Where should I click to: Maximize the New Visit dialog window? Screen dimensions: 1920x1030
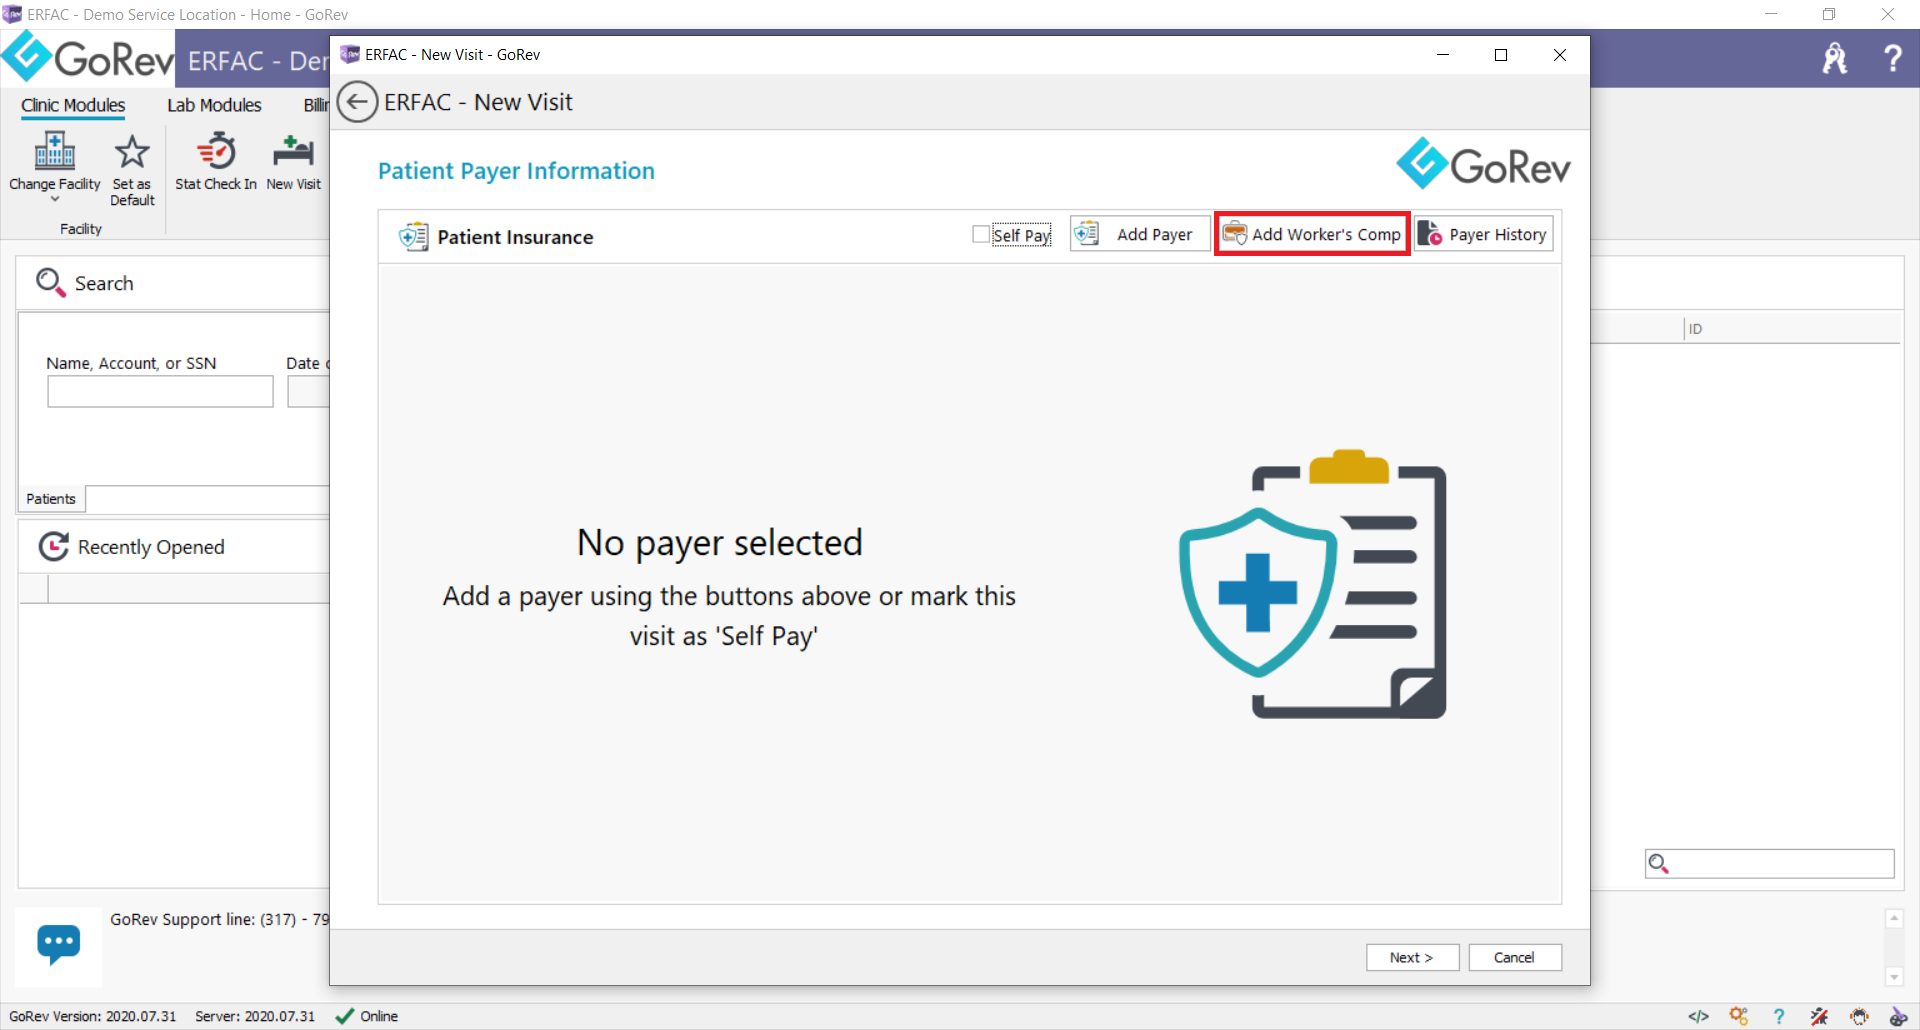[1500, 55]
